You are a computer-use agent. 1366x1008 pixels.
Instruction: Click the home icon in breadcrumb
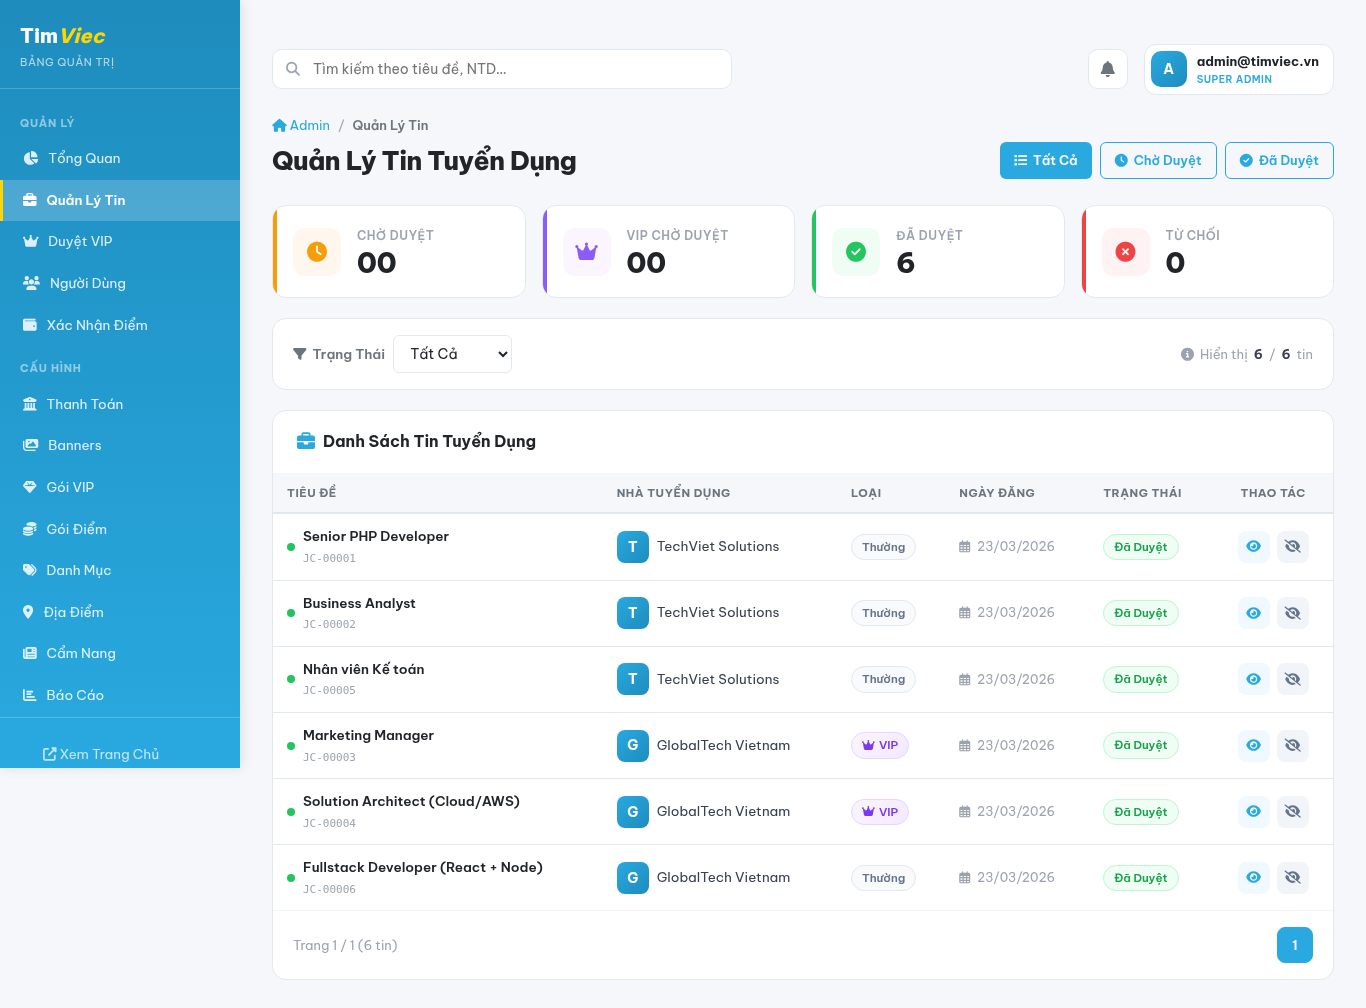tap(279, 125)
